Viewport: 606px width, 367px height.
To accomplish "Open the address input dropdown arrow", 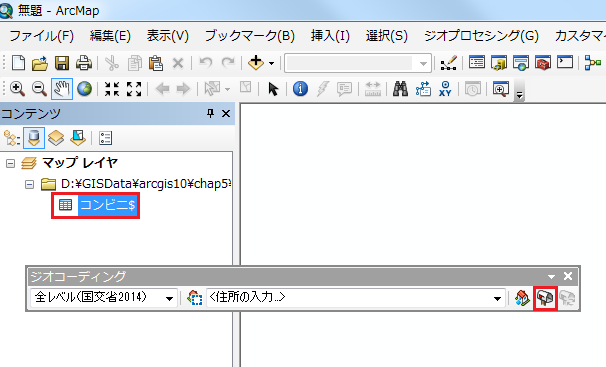I will tap(498, 298).
